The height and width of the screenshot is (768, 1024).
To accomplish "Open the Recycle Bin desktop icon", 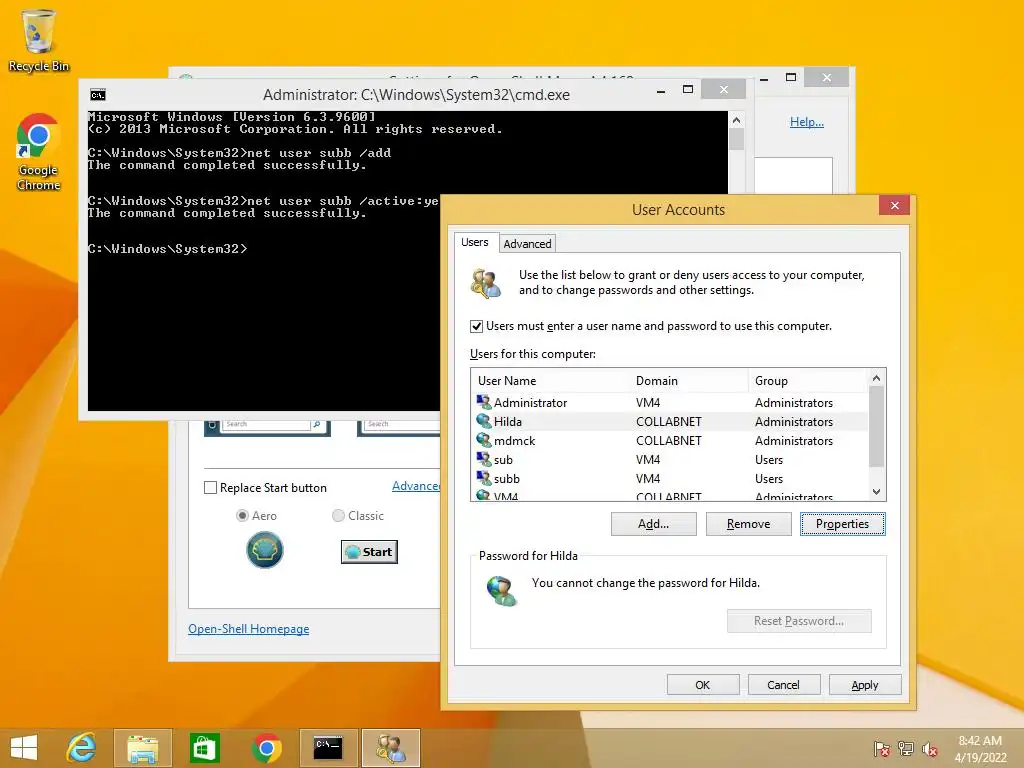I will coord(39,39).
